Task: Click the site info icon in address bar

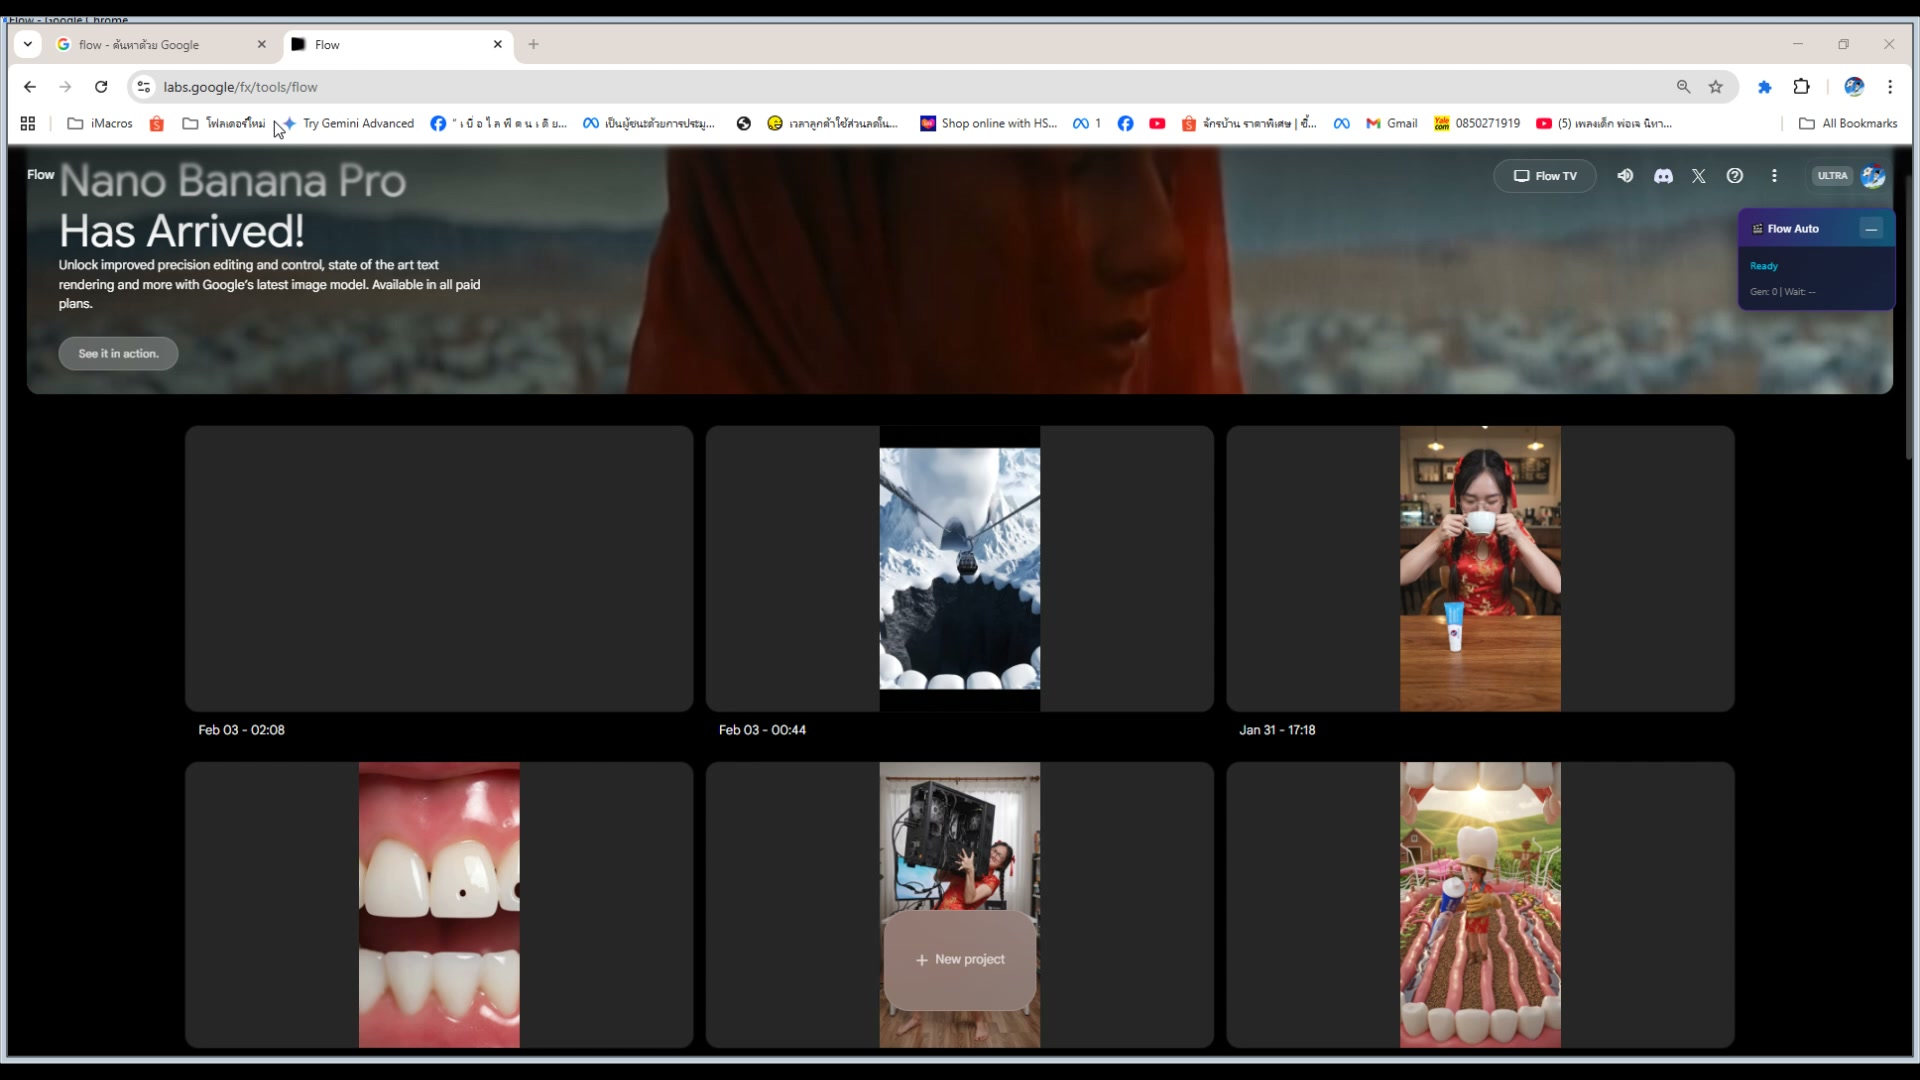Action: coord(142,87)
